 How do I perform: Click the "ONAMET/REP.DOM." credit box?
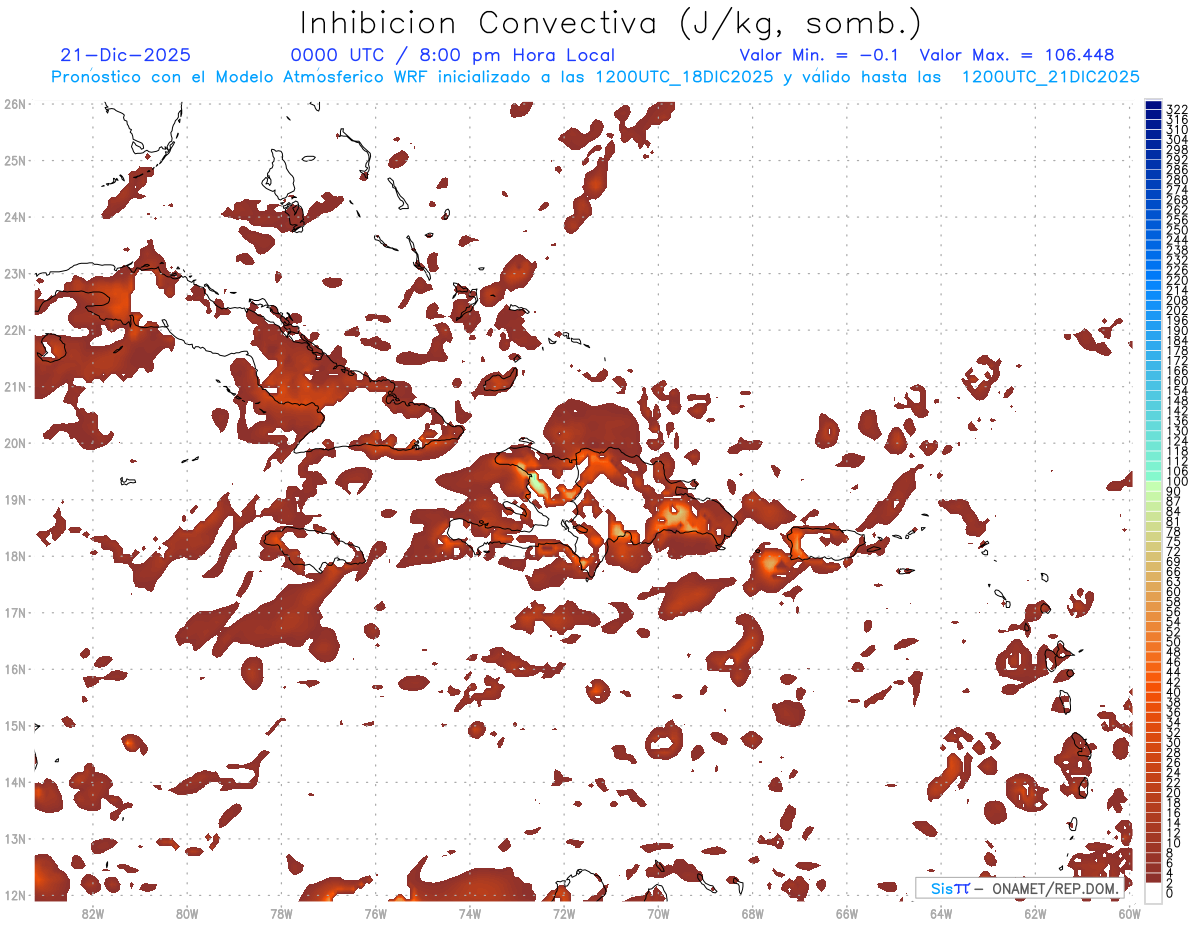1019,888
